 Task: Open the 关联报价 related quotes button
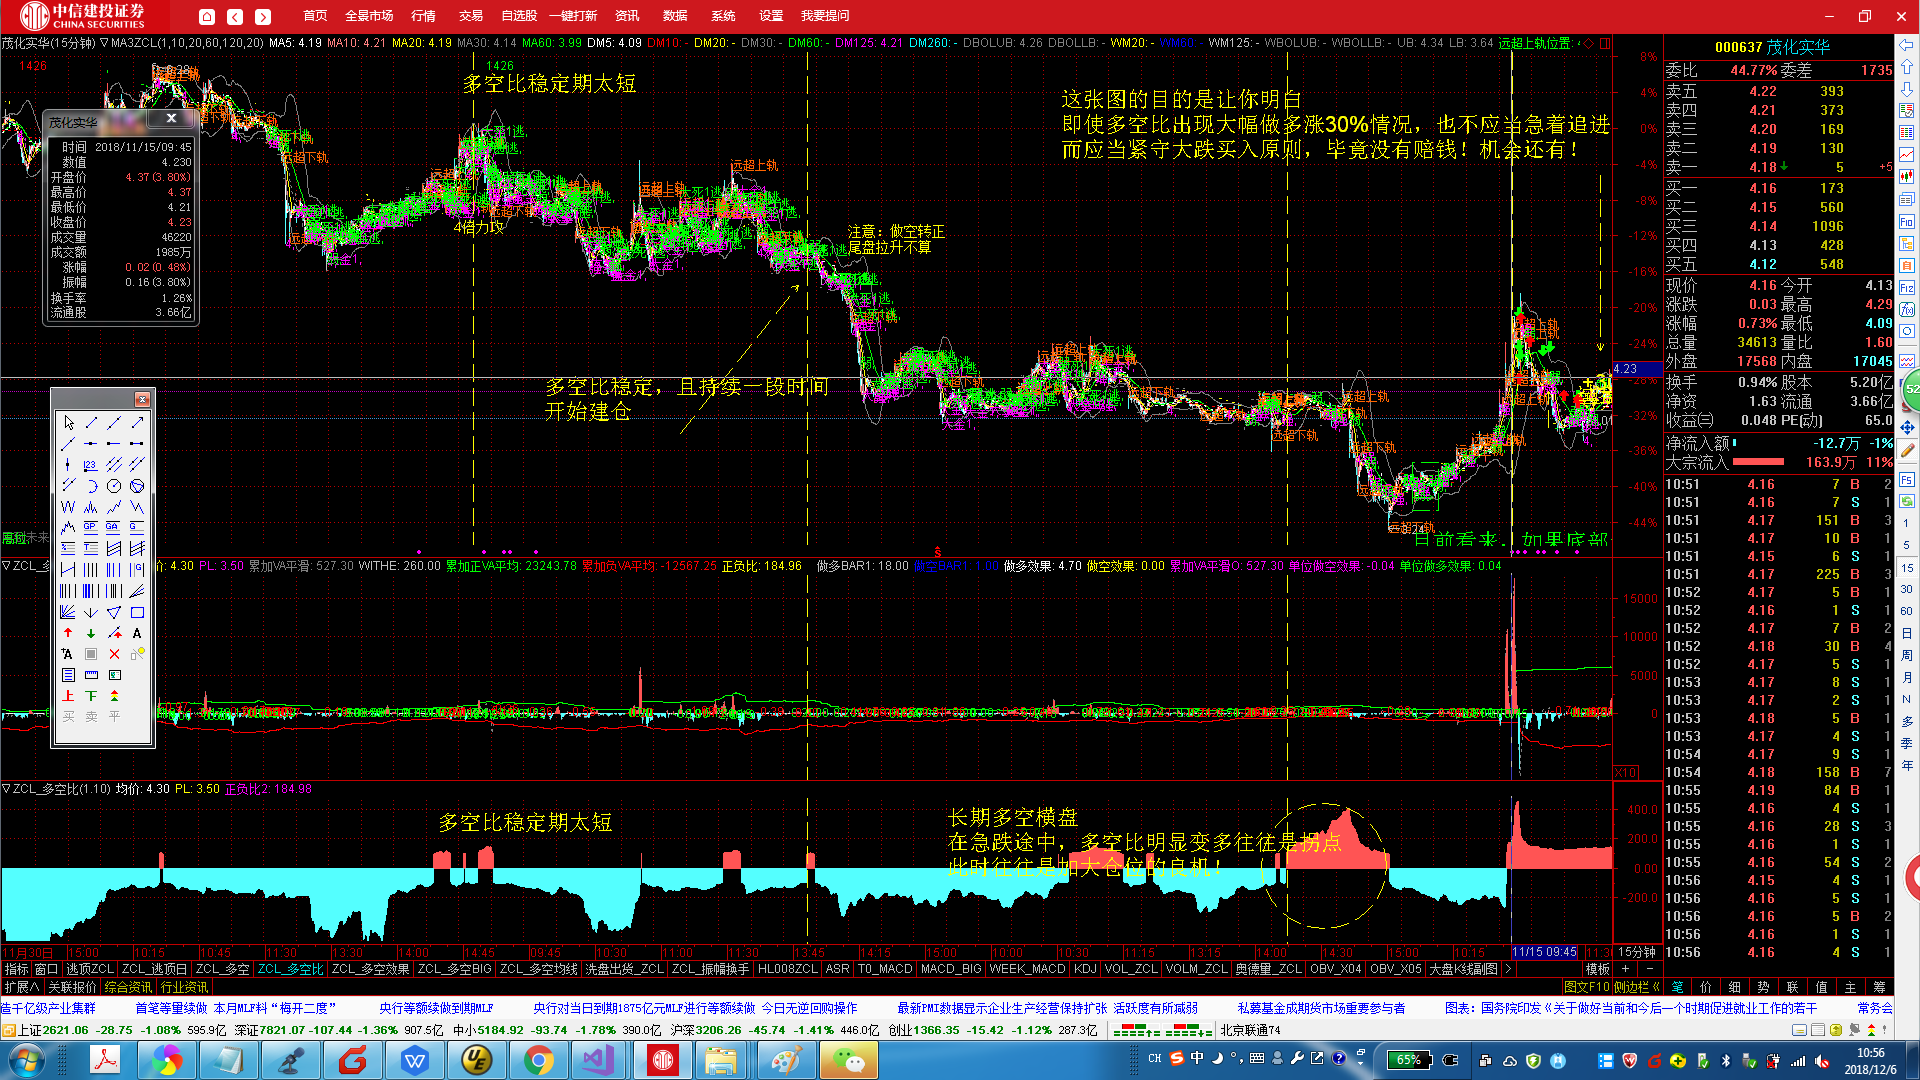click(x=73, y=987)
